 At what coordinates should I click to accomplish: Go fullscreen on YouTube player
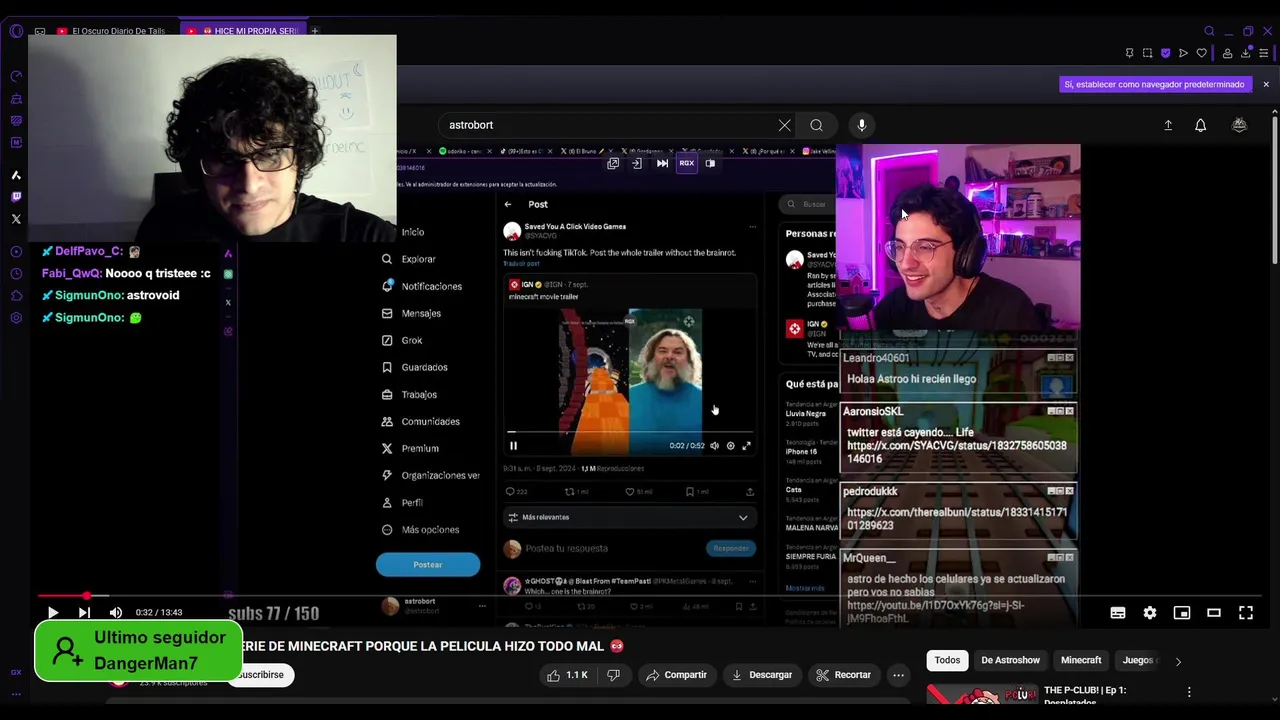pyautogui.click(x=1246, y=613)
